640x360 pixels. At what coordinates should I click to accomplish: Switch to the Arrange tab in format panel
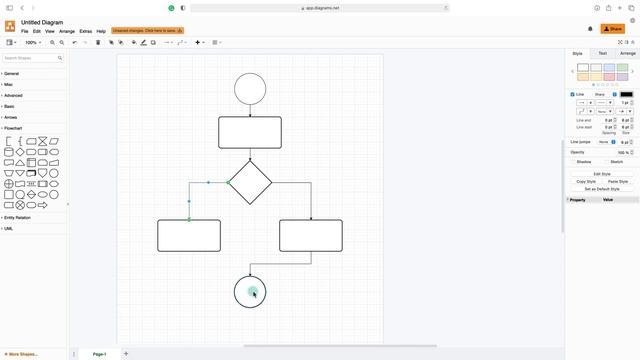tap(627, 53)
